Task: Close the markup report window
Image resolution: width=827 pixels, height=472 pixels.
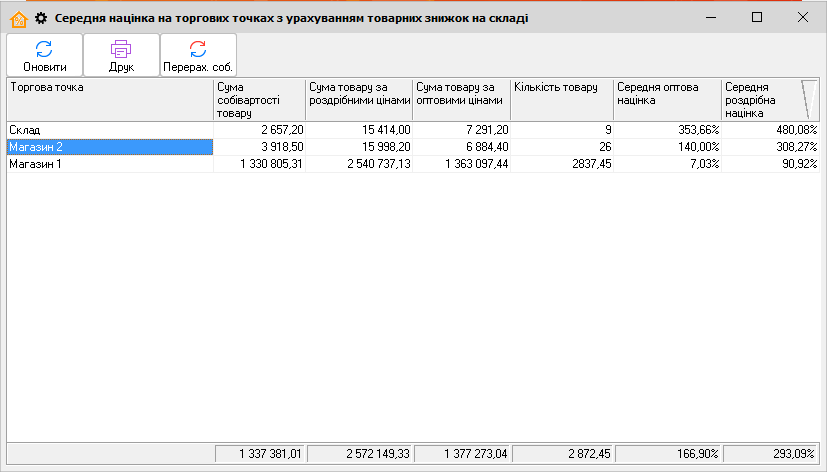Action: (802, 17)
